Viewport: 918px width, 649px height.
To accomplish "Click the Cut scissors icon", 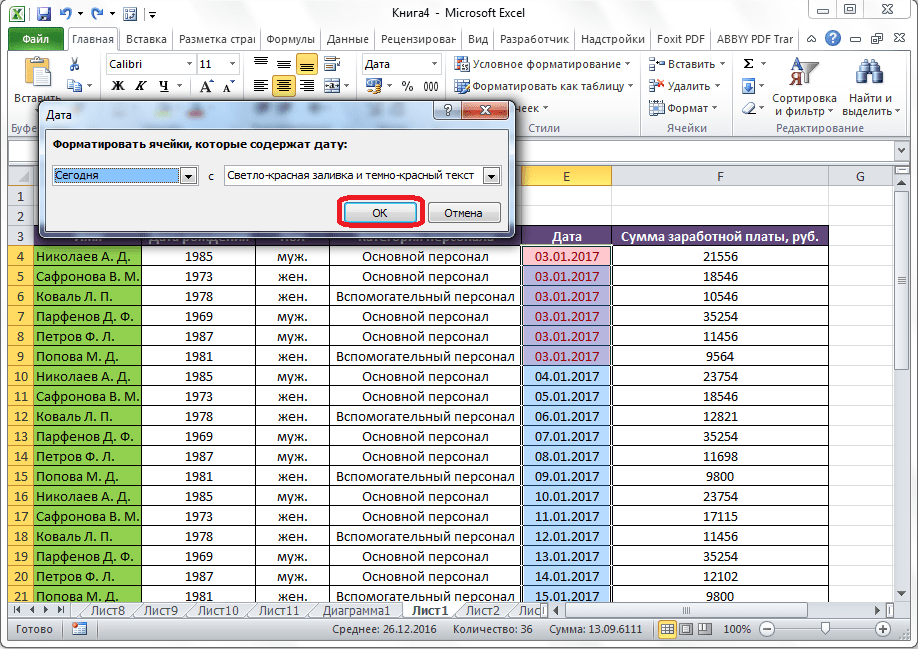I will pyautogui.click(x=74, y=64).
